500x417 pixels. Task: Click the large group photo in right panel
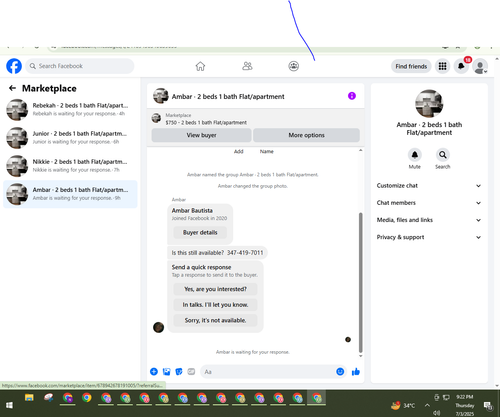[x=429, y=103]
